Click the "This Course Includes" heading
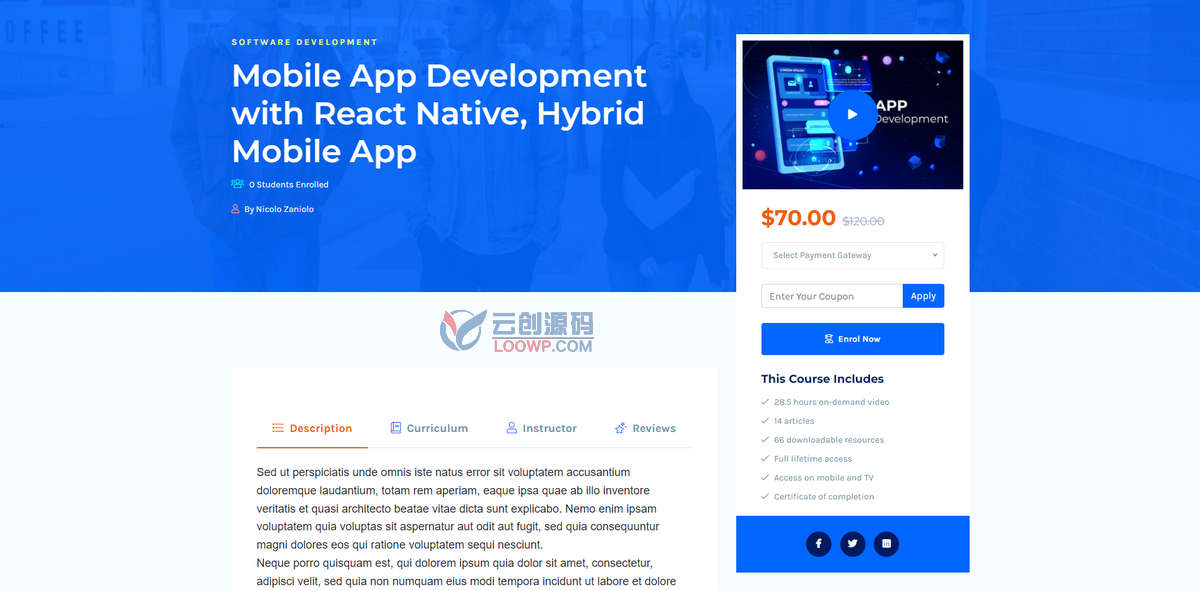 [x=822, y=379]
